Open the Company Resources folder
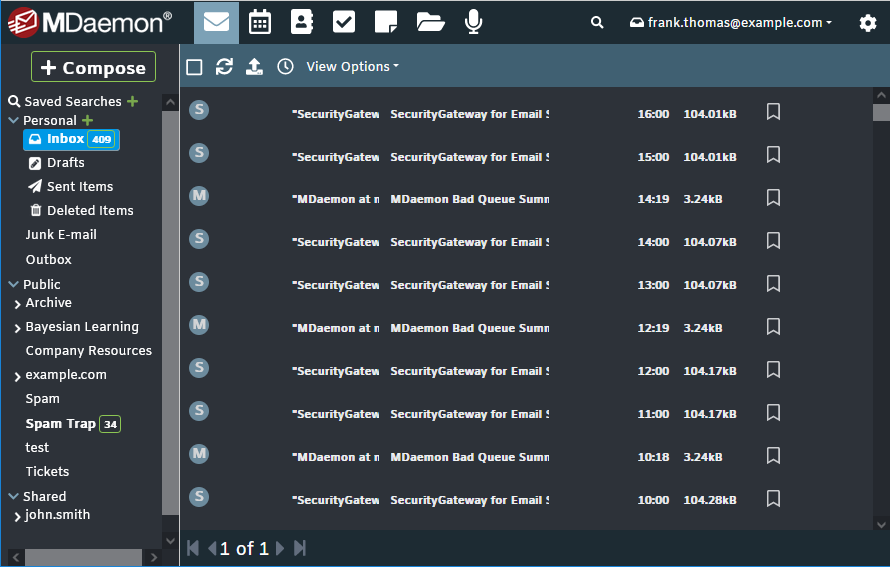 pos(89,351)
